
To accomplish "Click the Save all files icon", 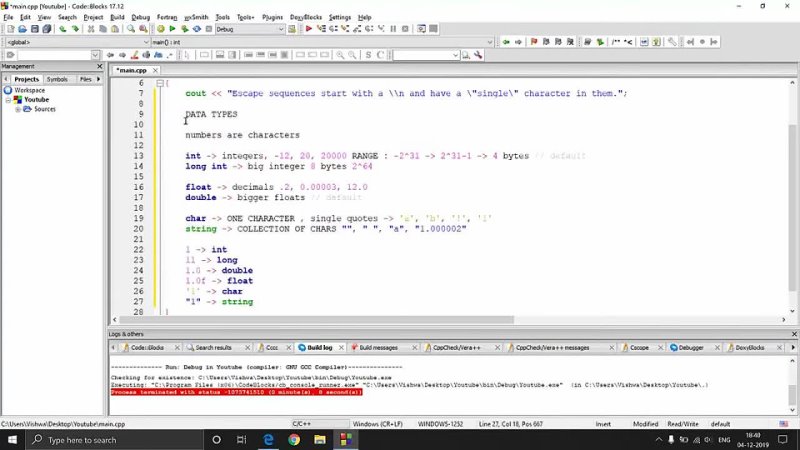I will 47,29.
